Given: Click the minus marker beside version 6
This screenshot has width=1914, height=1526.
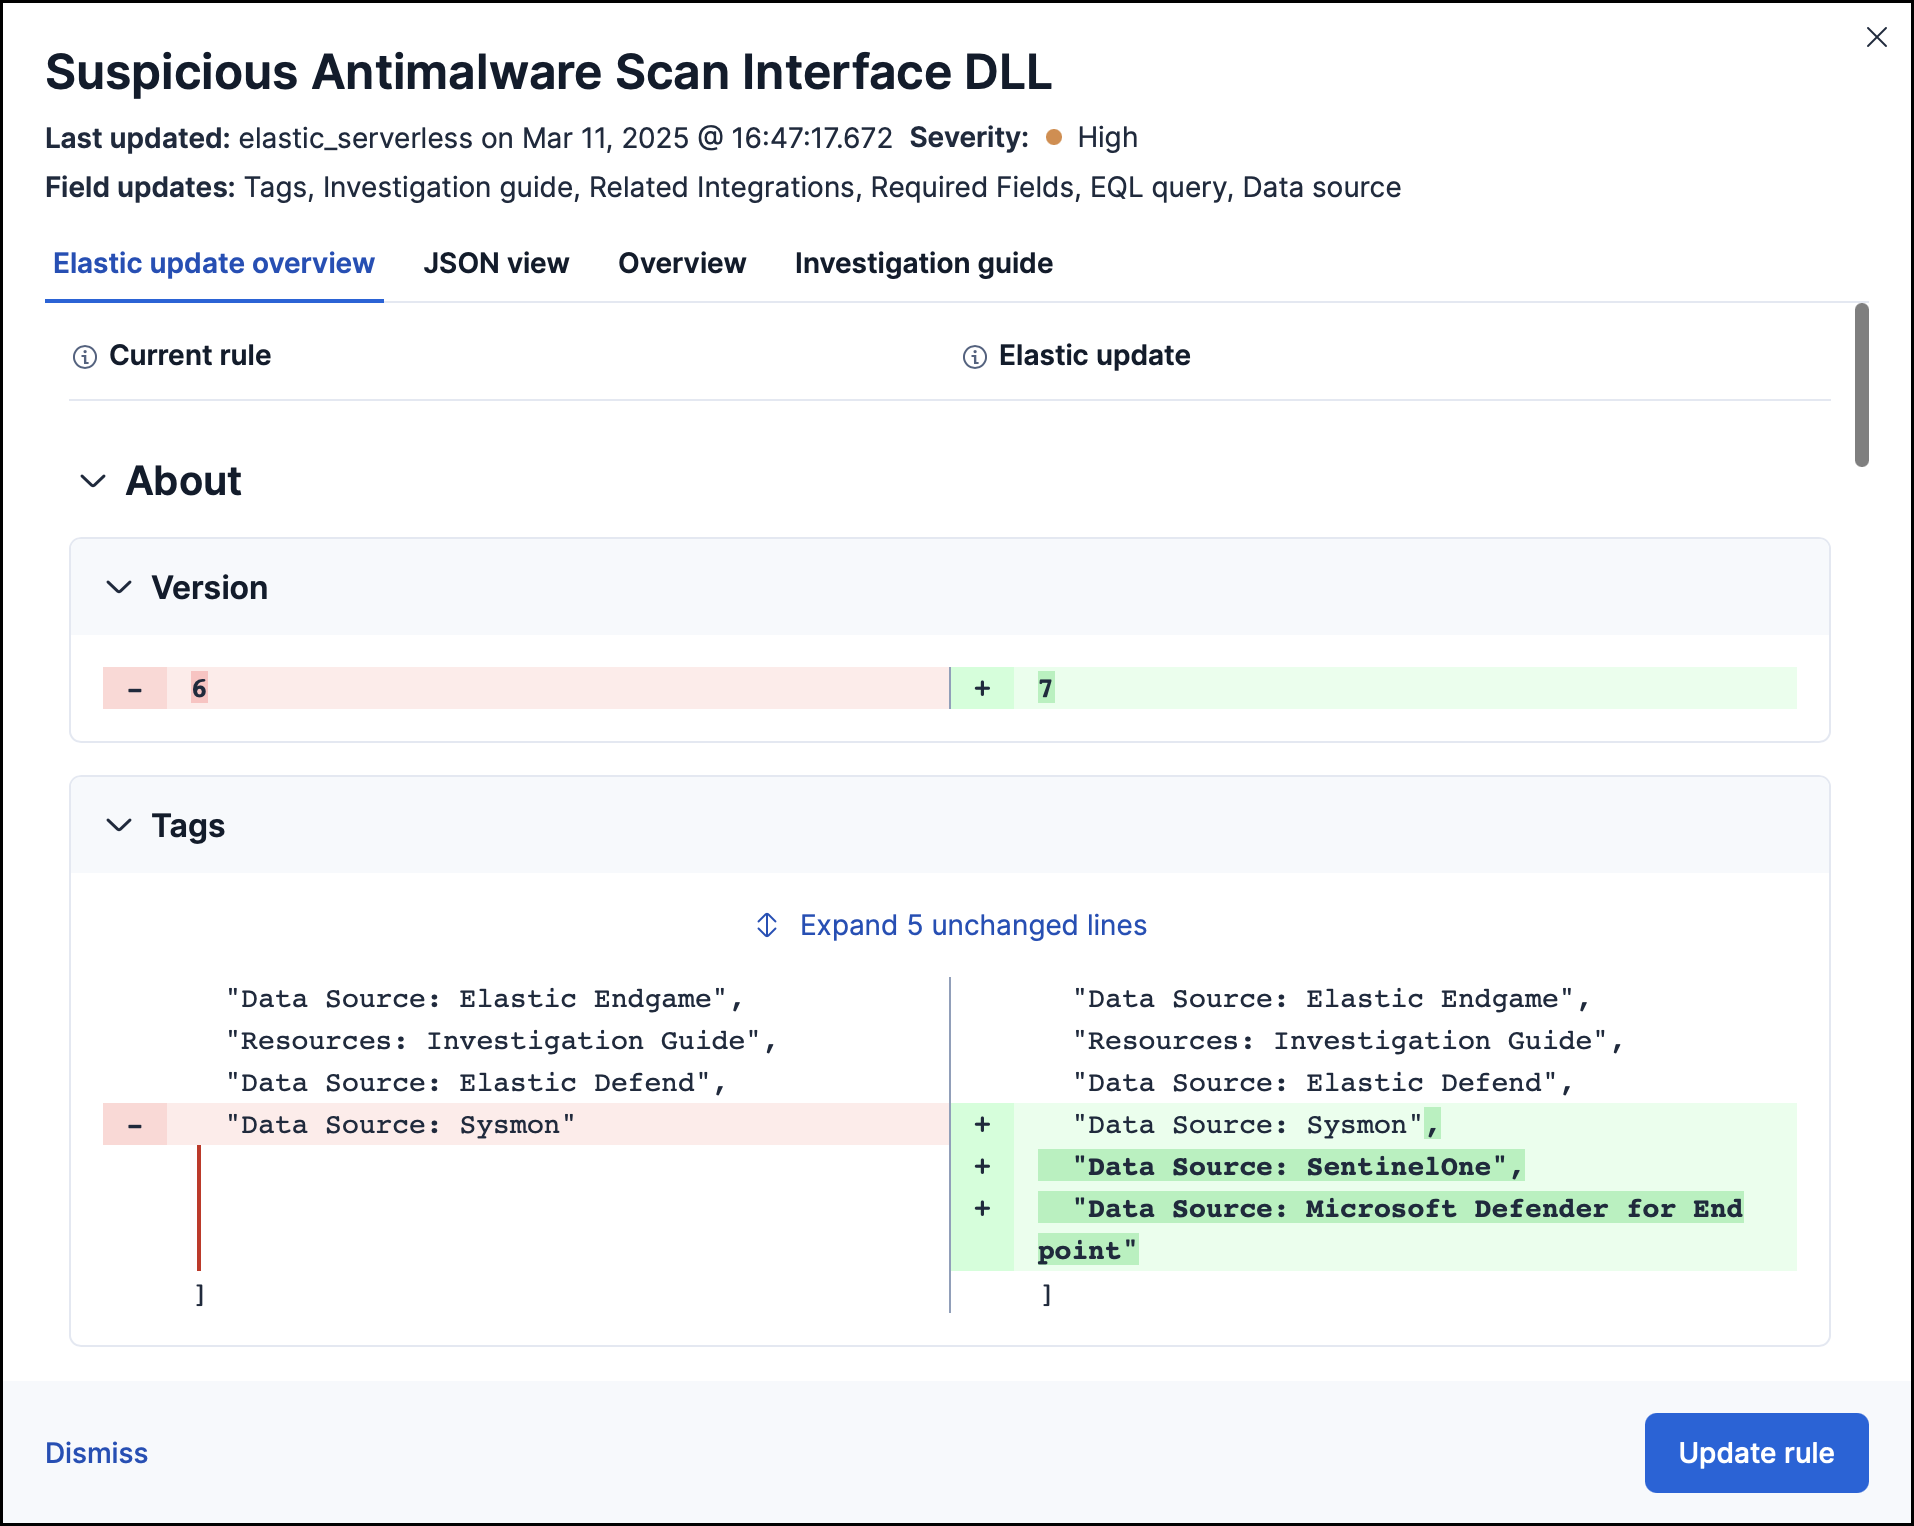Looking at the screenshot, I should click(135, 688).
